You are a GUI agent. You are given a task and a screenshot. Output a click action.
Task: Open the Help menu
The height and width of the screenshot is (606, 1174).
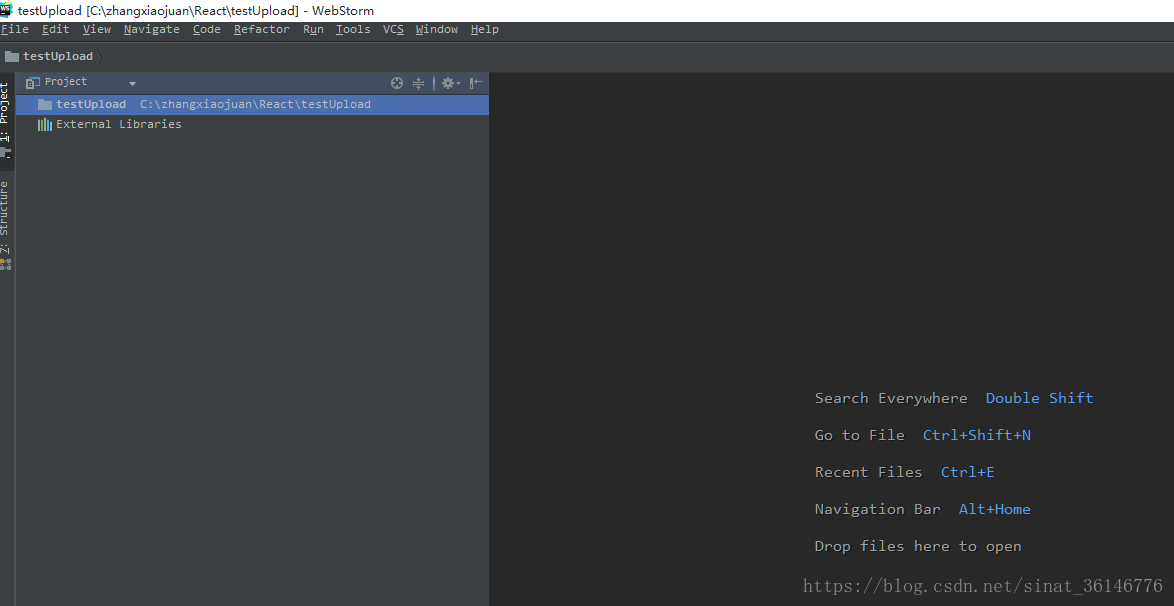(484, 29)
